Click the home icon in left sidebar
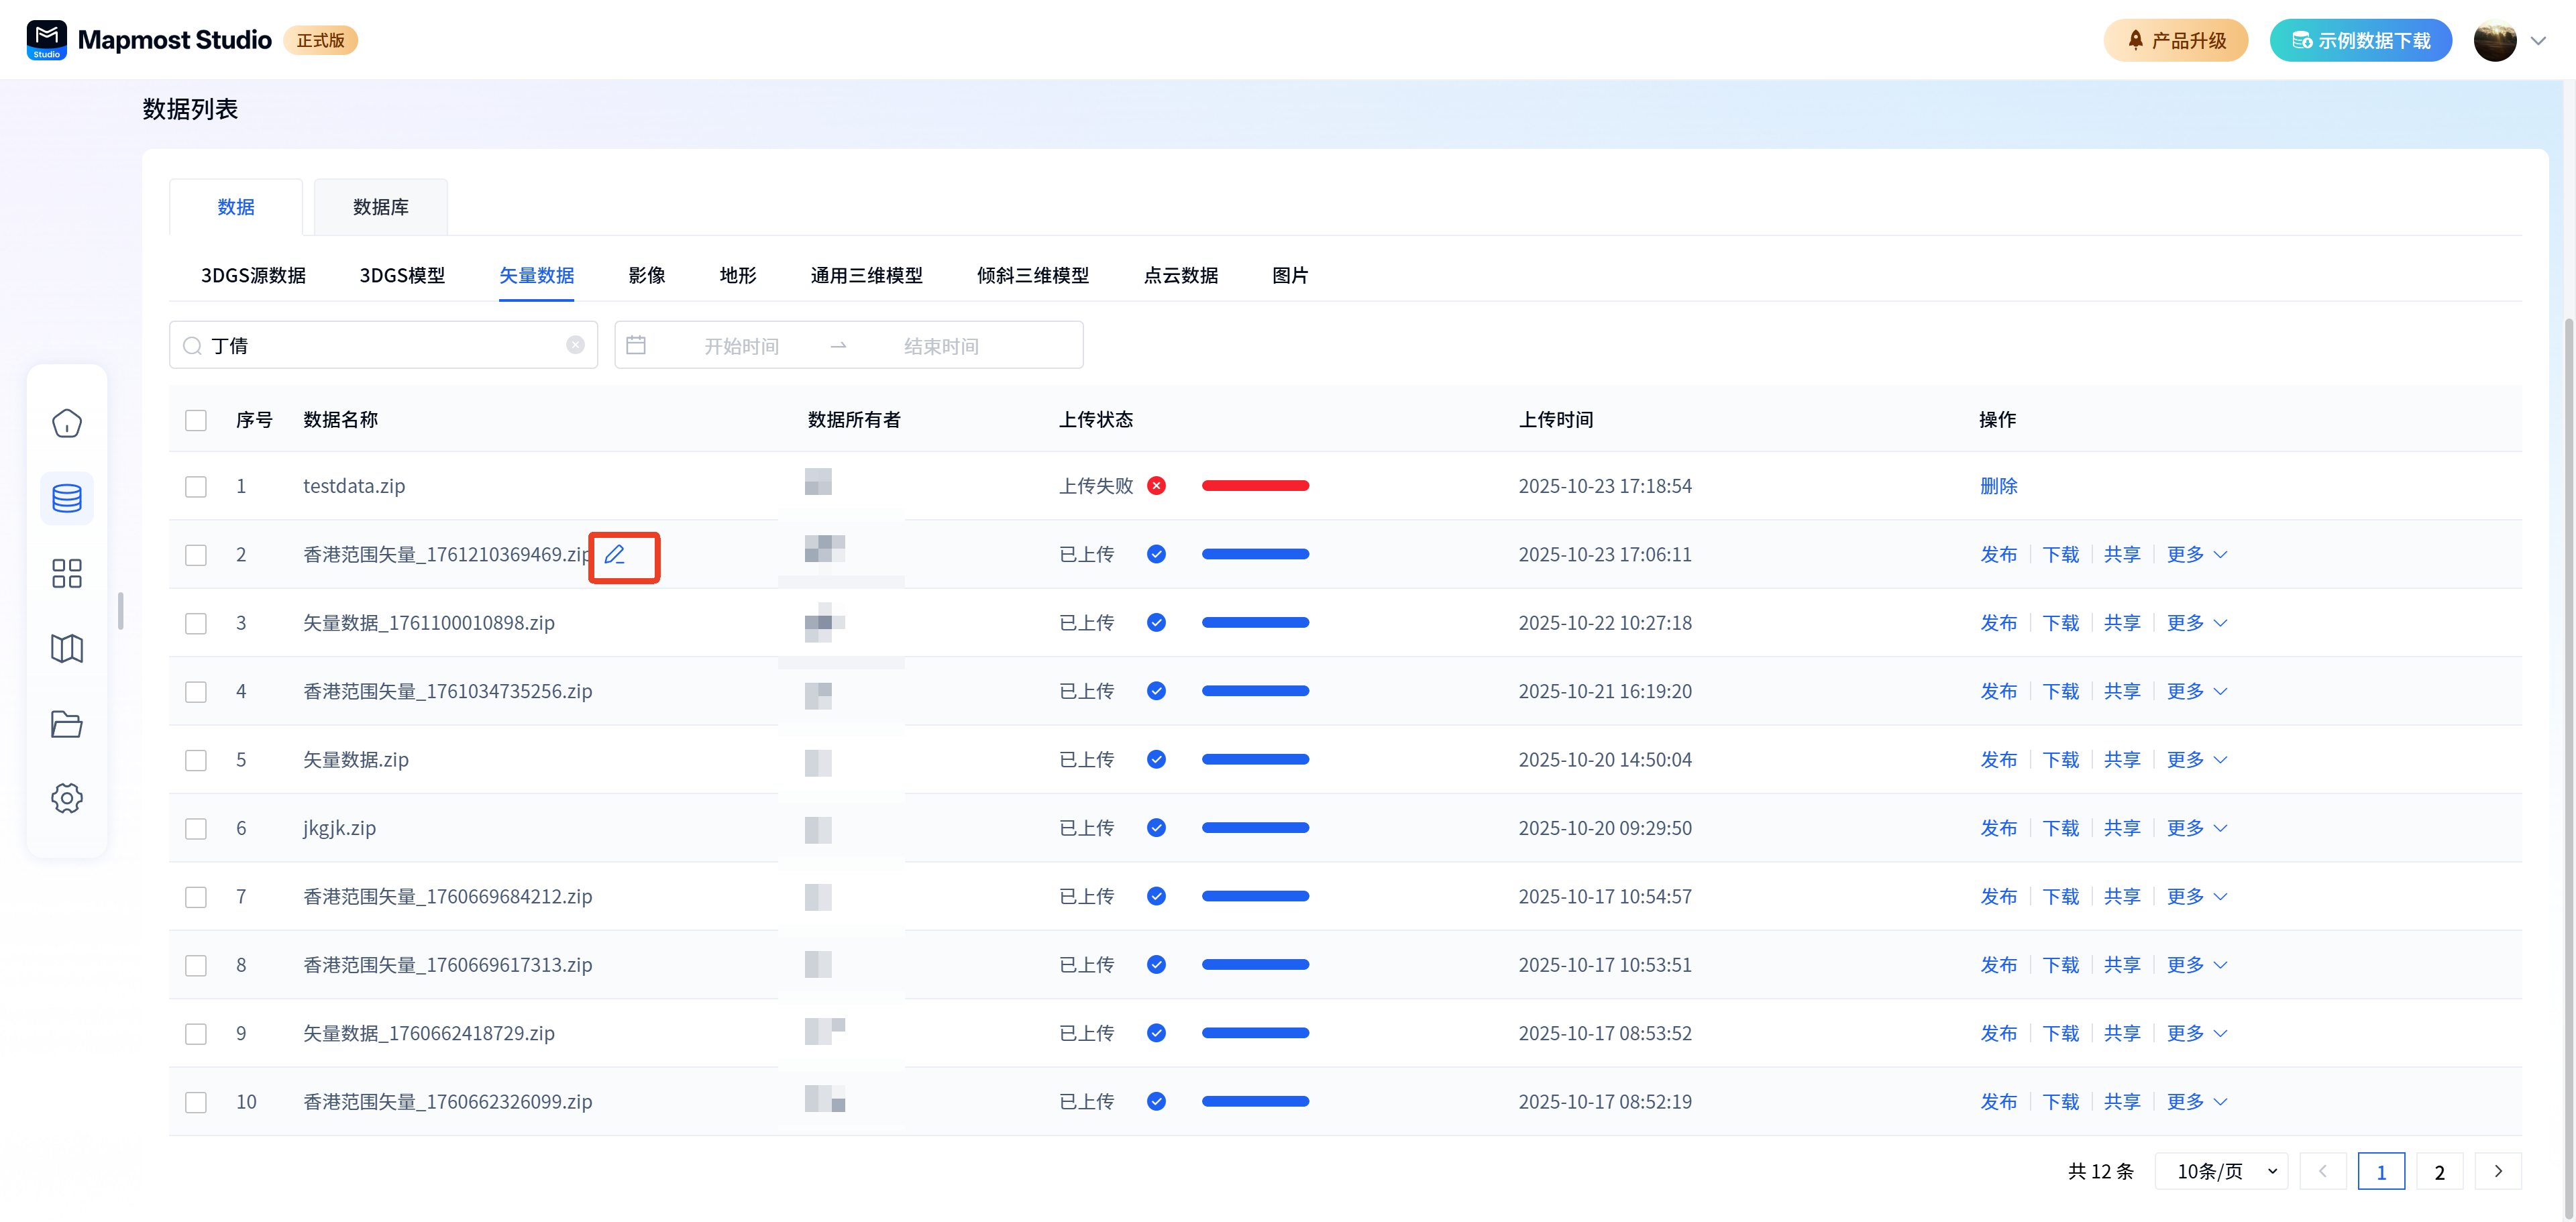Image resolution: width=2576 pixels, height=1222 pixels. (67, 423)
